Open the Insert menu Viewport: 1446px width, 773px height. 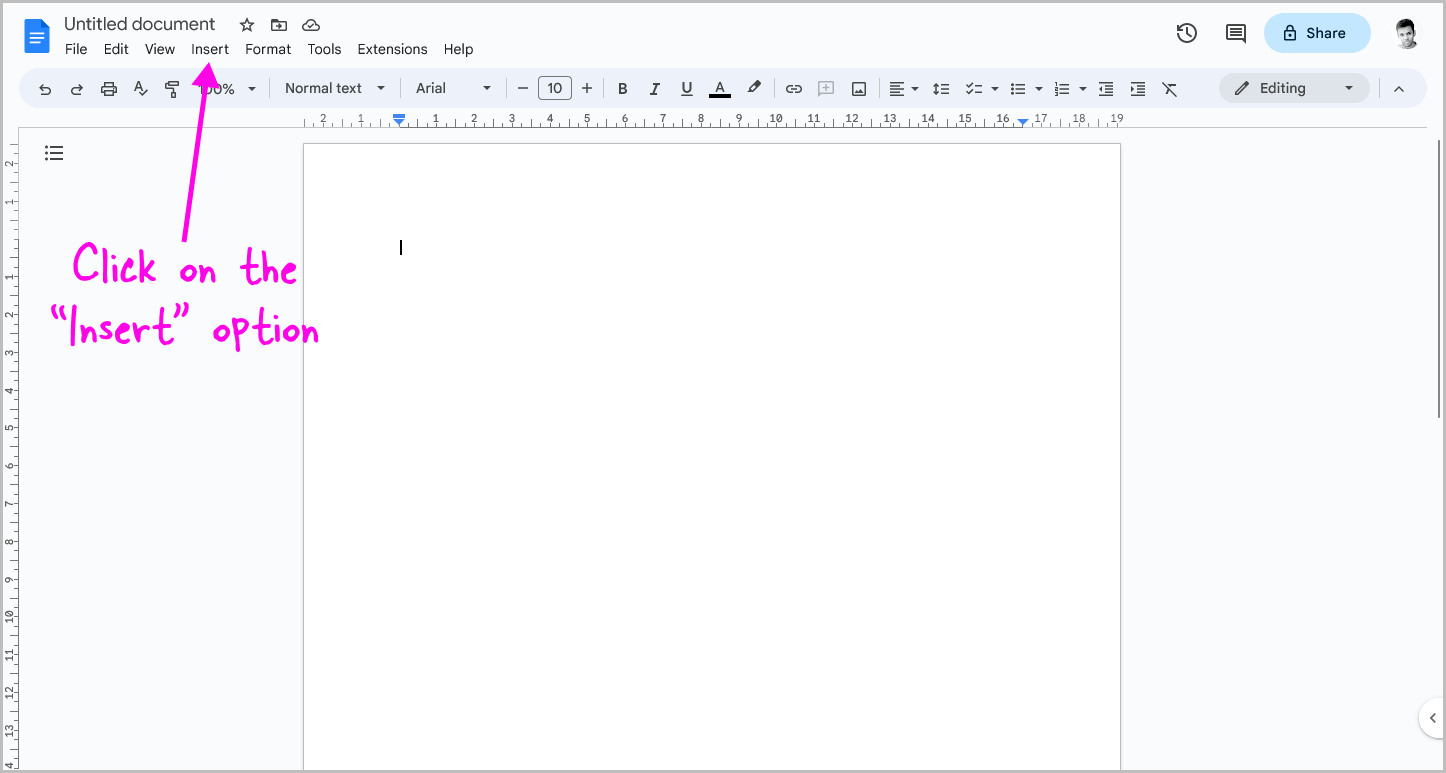click(210, 49)
